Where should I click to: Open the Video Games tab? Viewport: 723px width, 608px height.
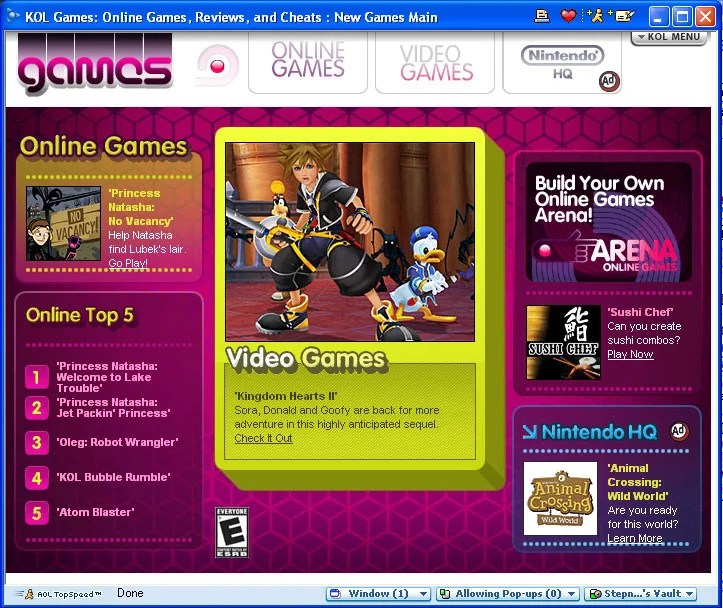[435, 62]
